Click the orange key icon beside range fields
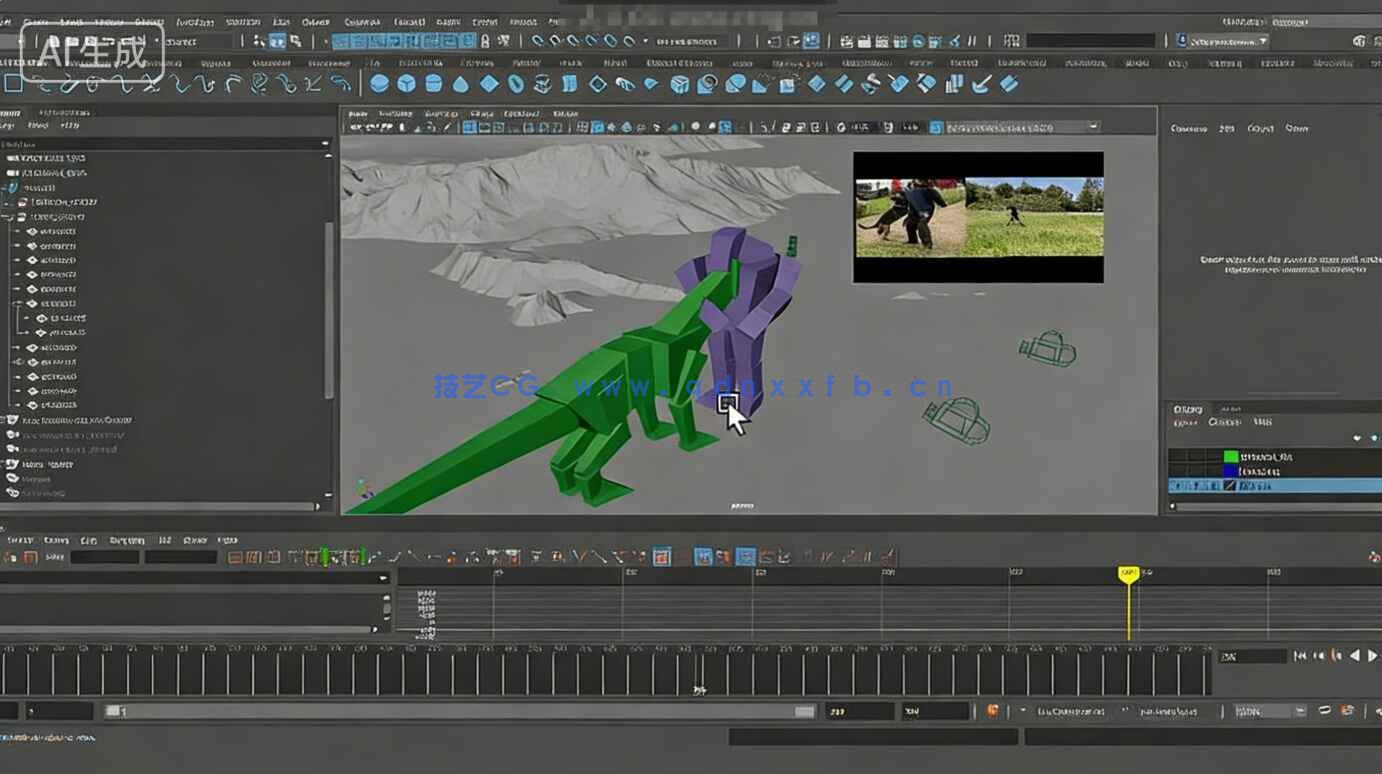This screenshot has width=1382, height=774. pyautogui.click(x=993, y=711)
